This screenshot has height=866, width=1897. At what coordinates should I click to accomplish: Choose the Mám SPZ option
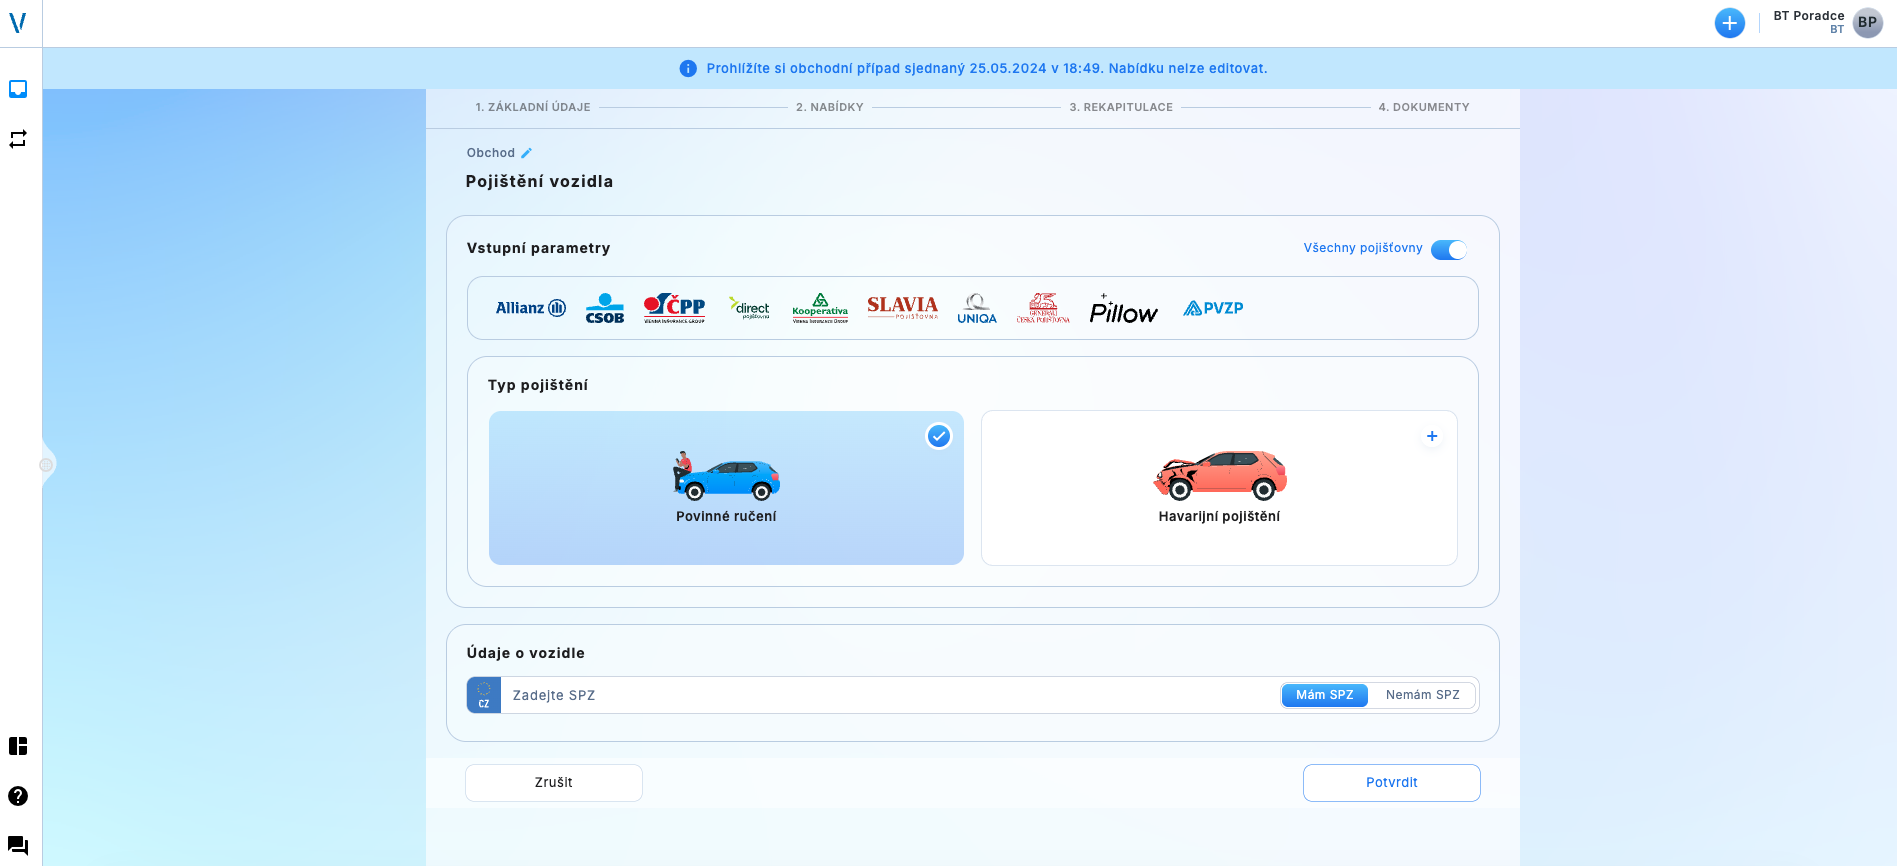point(1324,695)
